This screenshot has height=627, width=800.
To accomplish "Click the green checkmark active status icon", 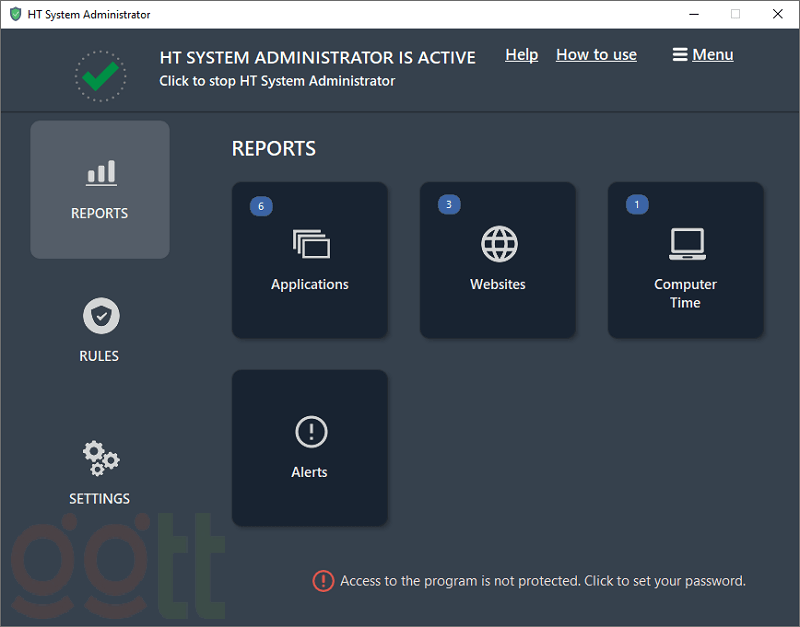I will tap(101, 75).
